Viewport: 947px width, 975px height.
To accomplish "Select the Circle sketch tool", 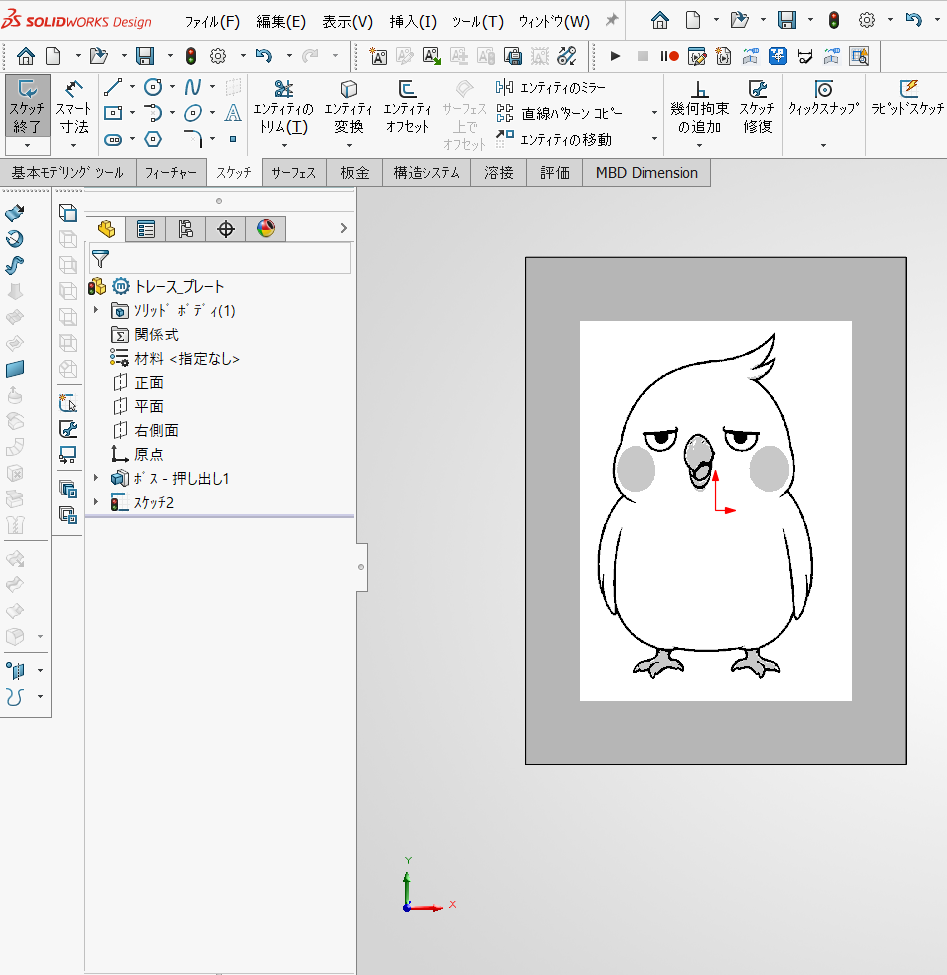I will (153, 87).
